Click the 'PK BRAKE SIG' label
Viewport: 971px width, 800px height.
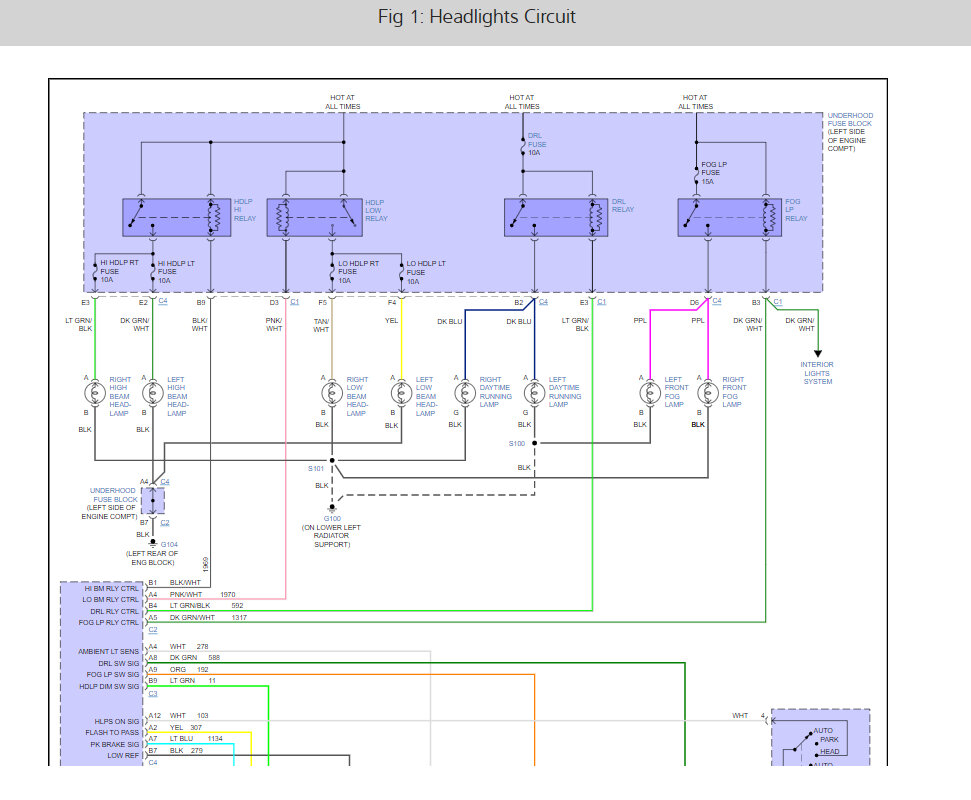coord(115,744)
